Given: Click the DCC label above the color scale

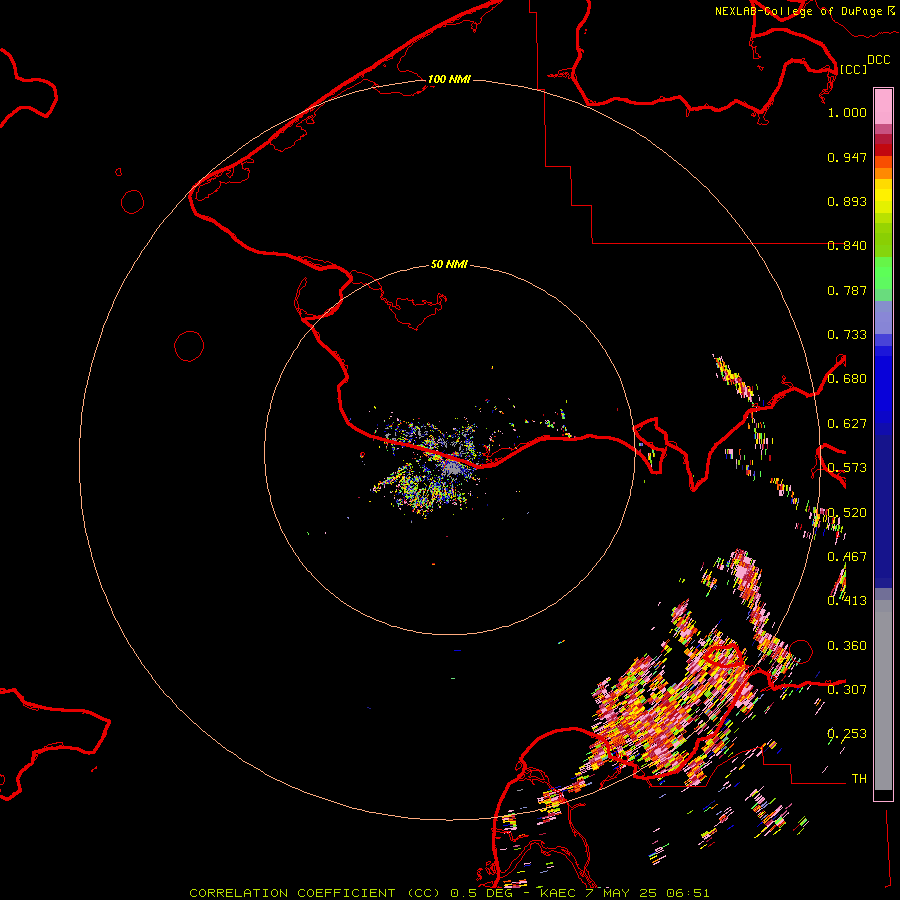Looking at the screenshot, I should (879, 60).
